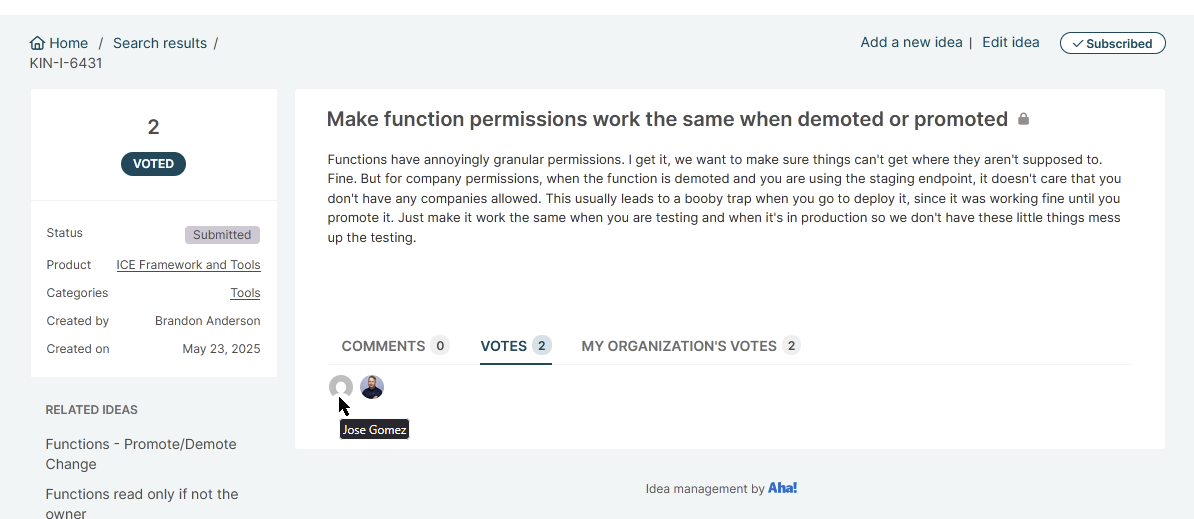This screenshot has height=519, width=1194.
Task: Toggle the Subscribed button
Action: pyautogui.click(x=1112, y=43)
